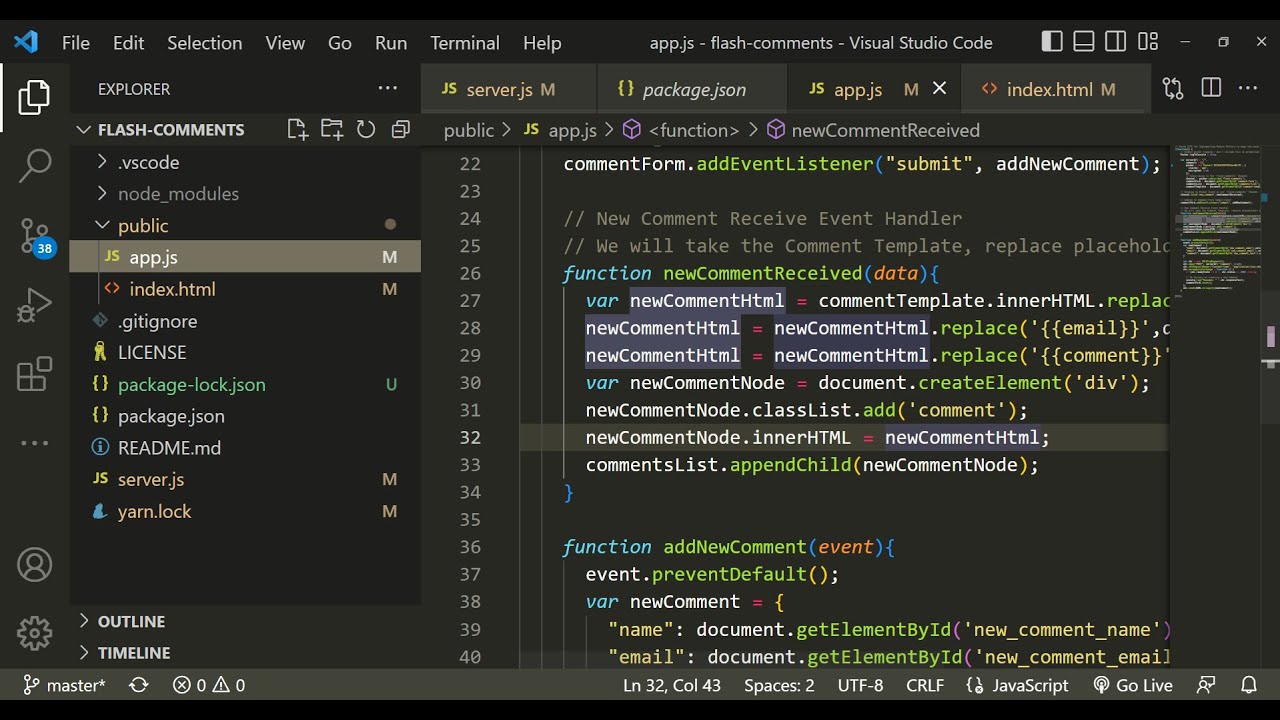Open the Terminal menu
1280x720 pixels.
coord(464,43)
